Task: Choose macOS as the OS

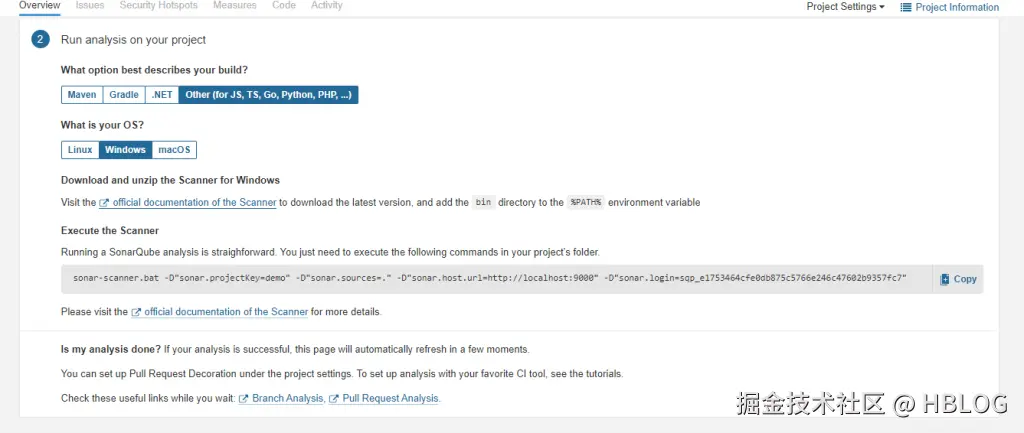Action: (174, 150)
